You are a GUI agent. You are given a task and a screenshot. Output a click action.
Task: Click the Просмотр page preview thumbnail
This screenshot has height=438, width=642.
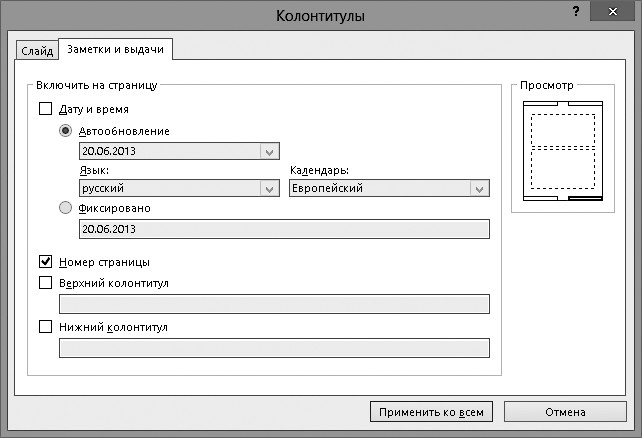click(x=562, y=150)
